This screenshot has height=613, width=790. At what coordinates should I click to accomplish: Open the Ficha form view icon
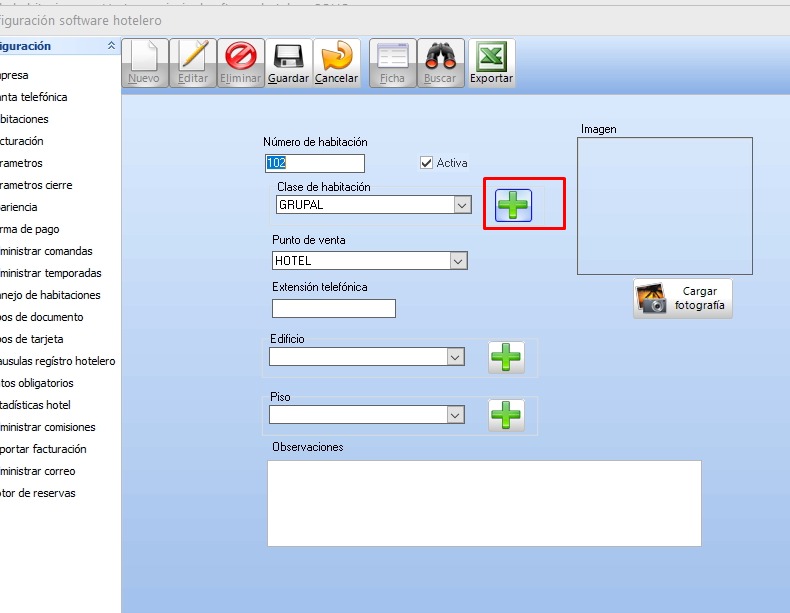(x=392, y=57)
